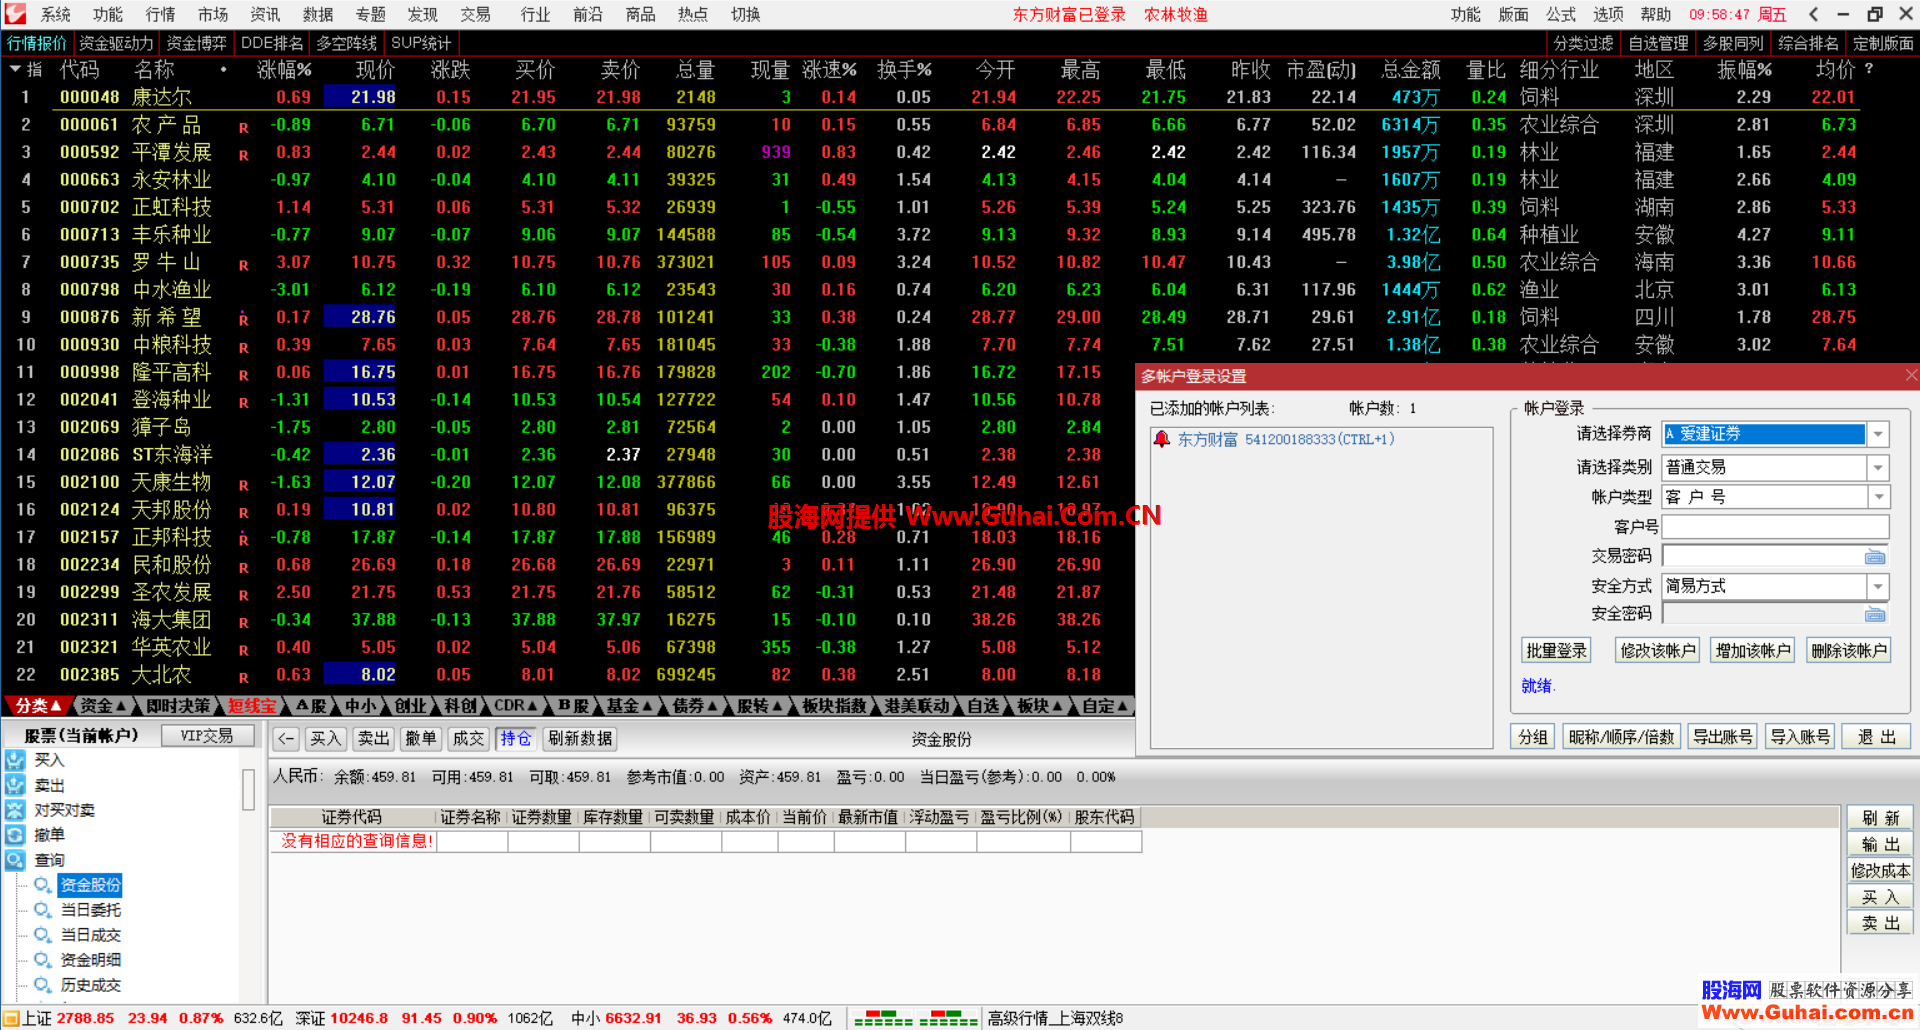Image resolution: width=1920 pixels, height=1030 pixels.
Task: Click stock code 002385 大北农
Action: (x=89, y=675)
